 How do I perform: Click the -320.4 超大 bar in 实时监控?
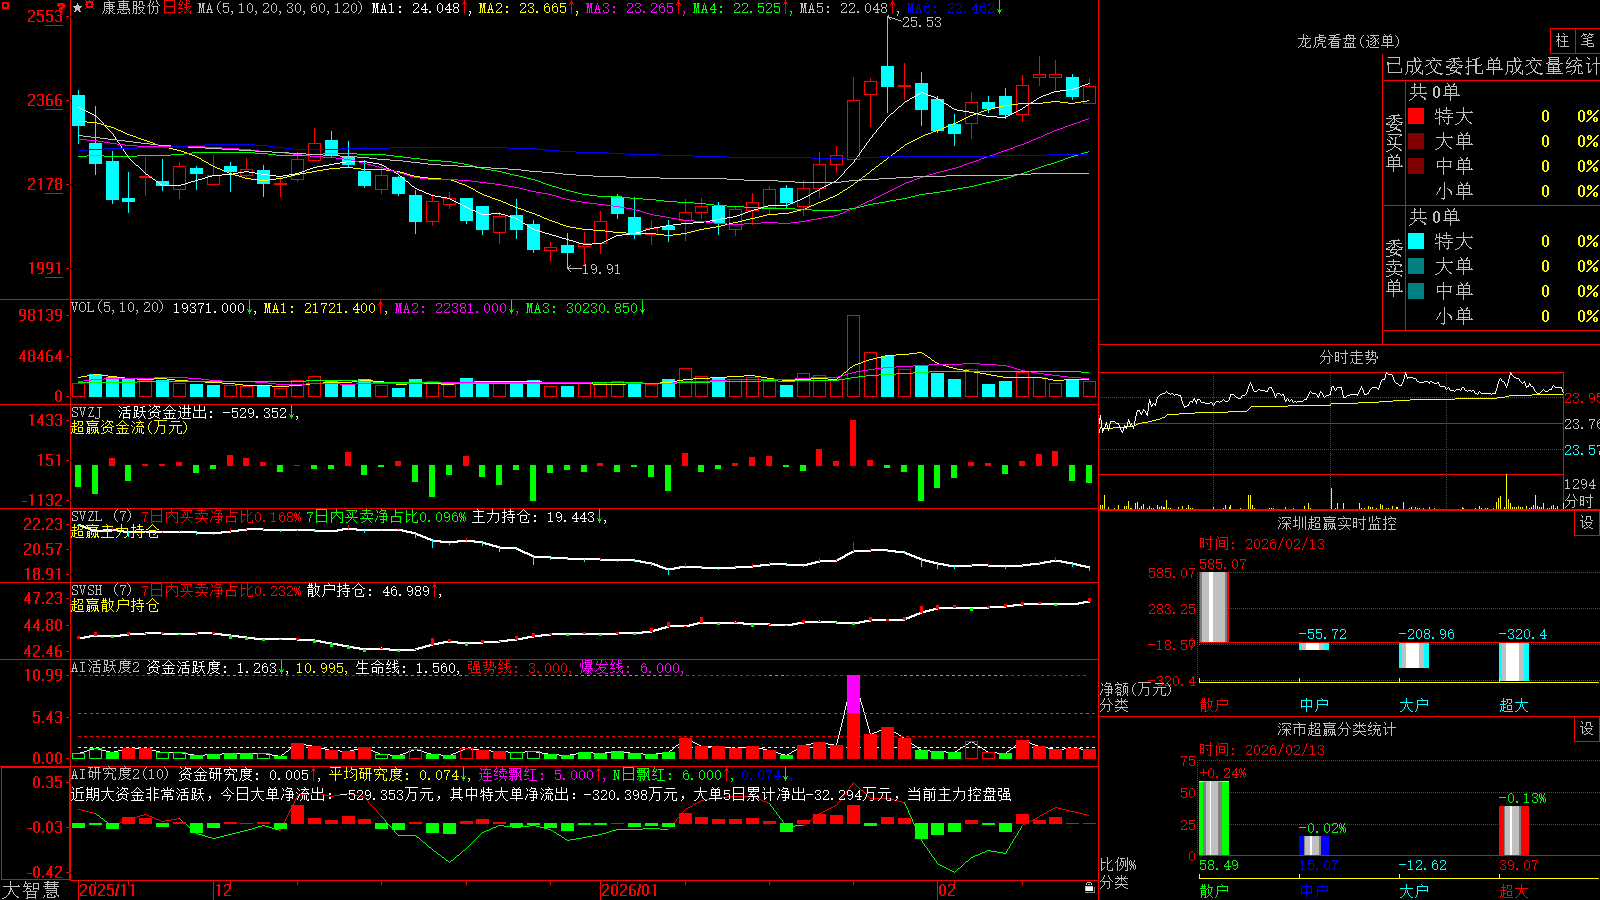[1514, 662]
